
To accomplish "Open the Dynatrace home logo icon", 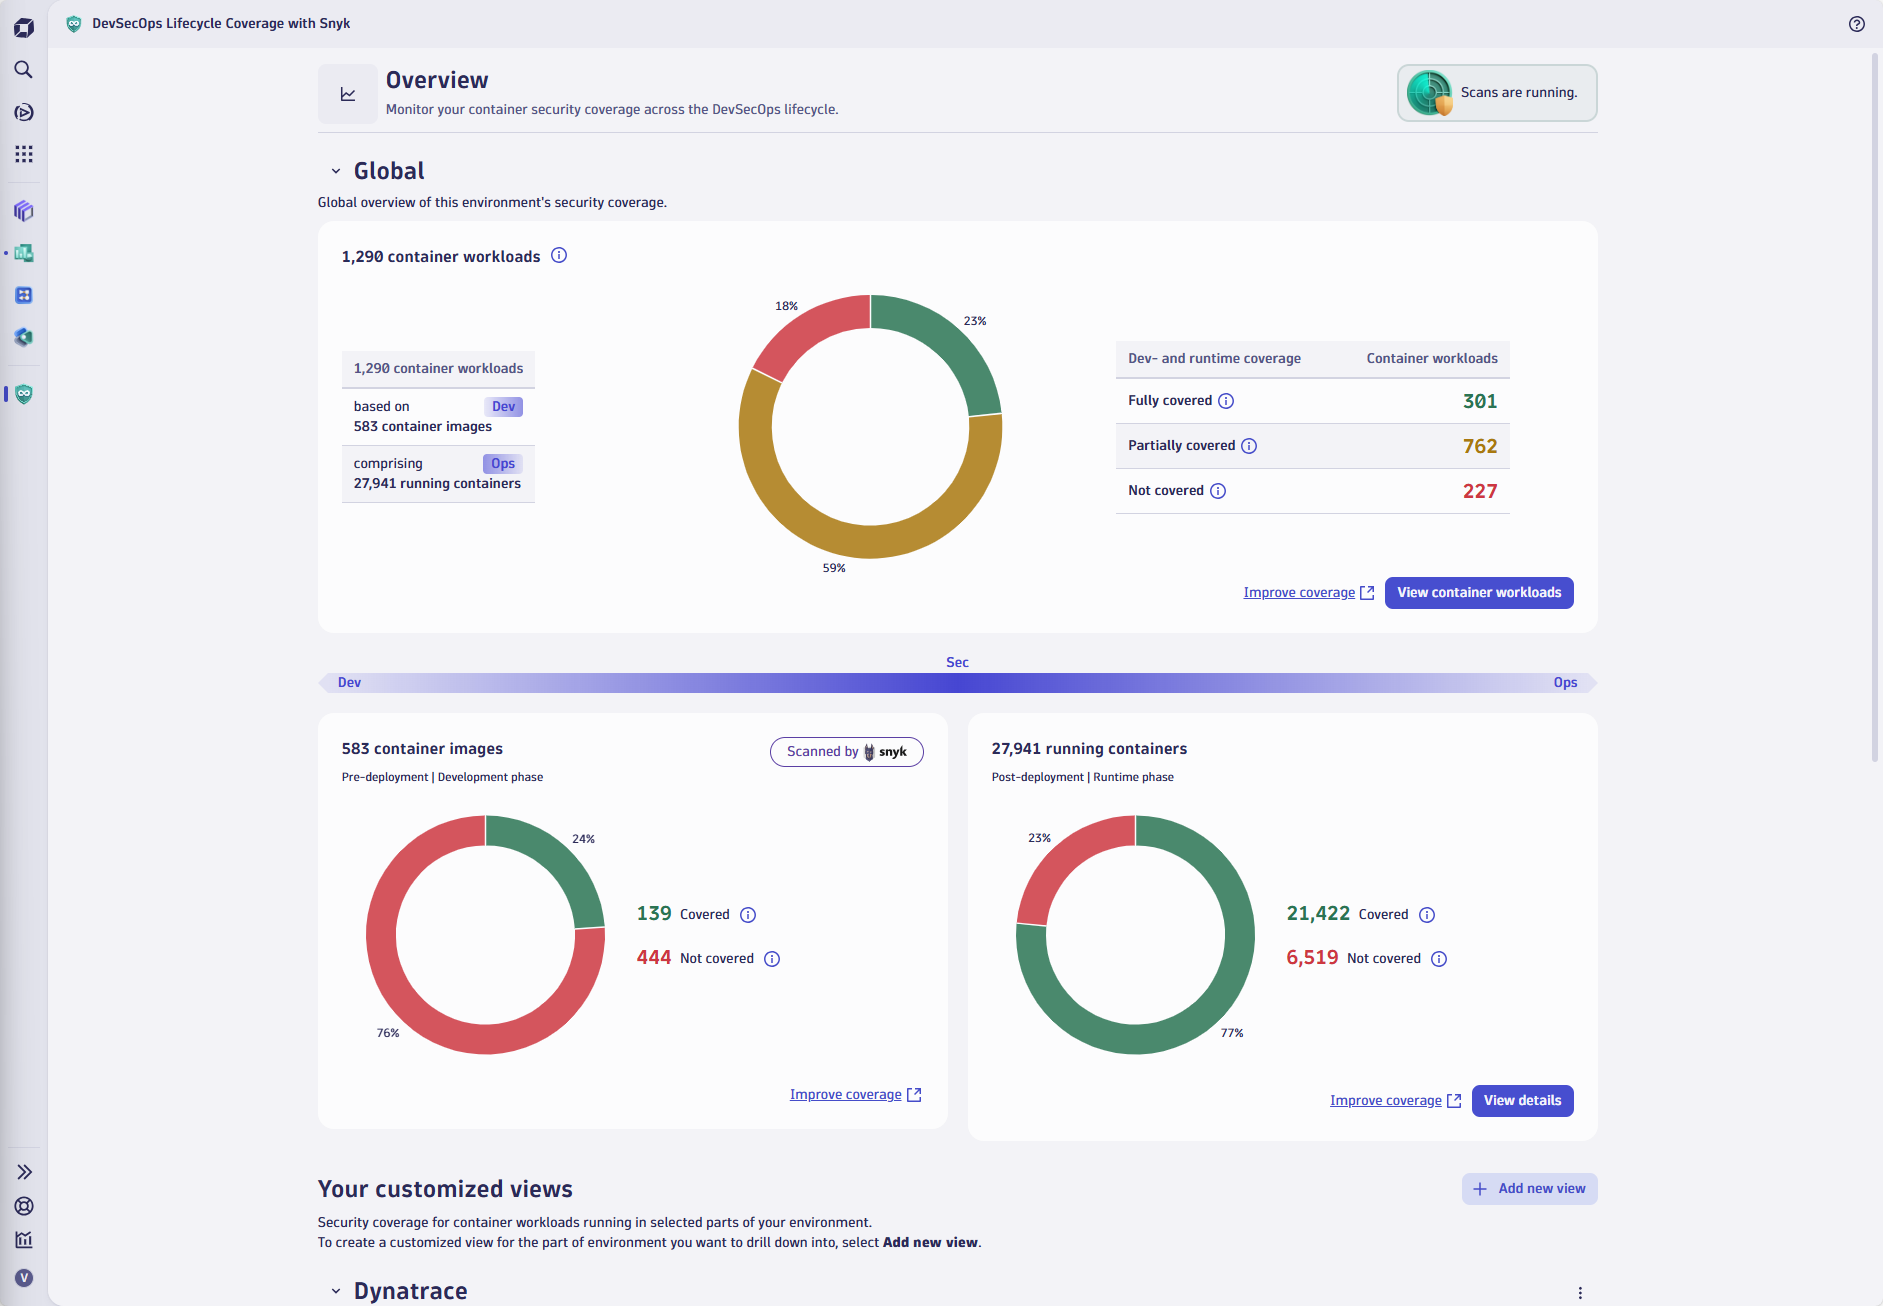I will (x=24, y=27).
